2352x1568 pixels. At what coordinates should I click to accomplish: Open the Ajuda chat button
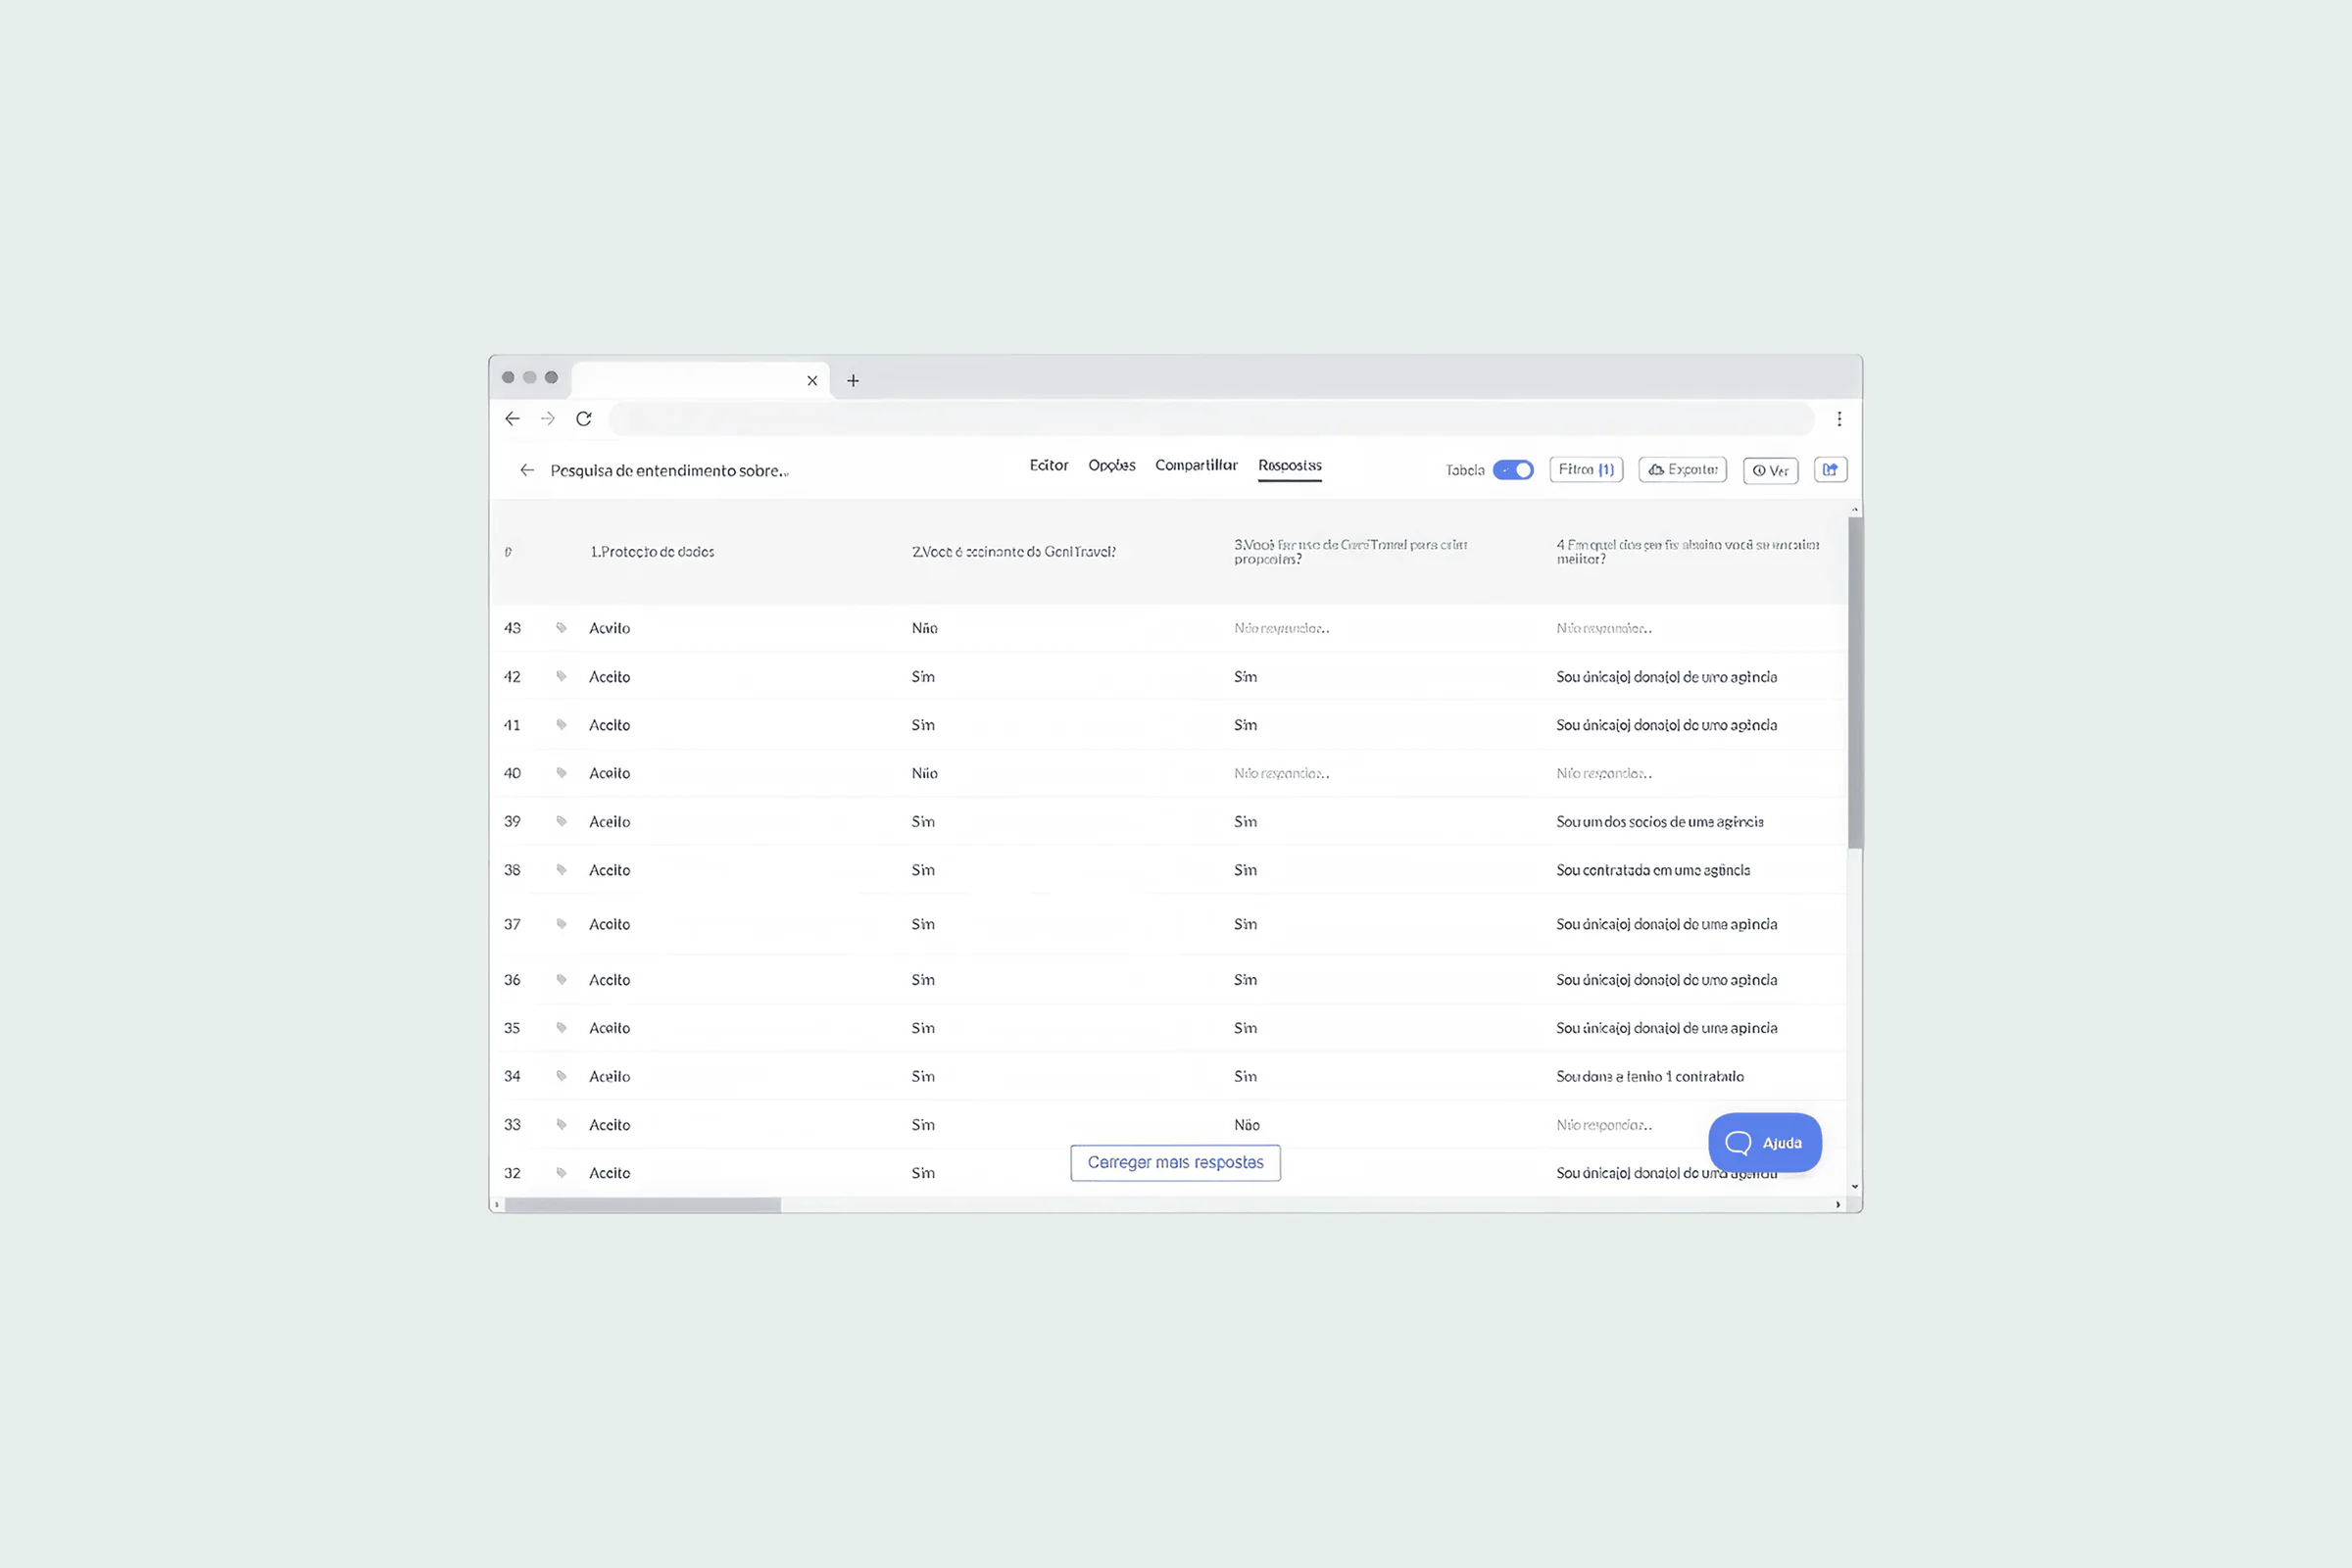[x=1765, y=1142]
